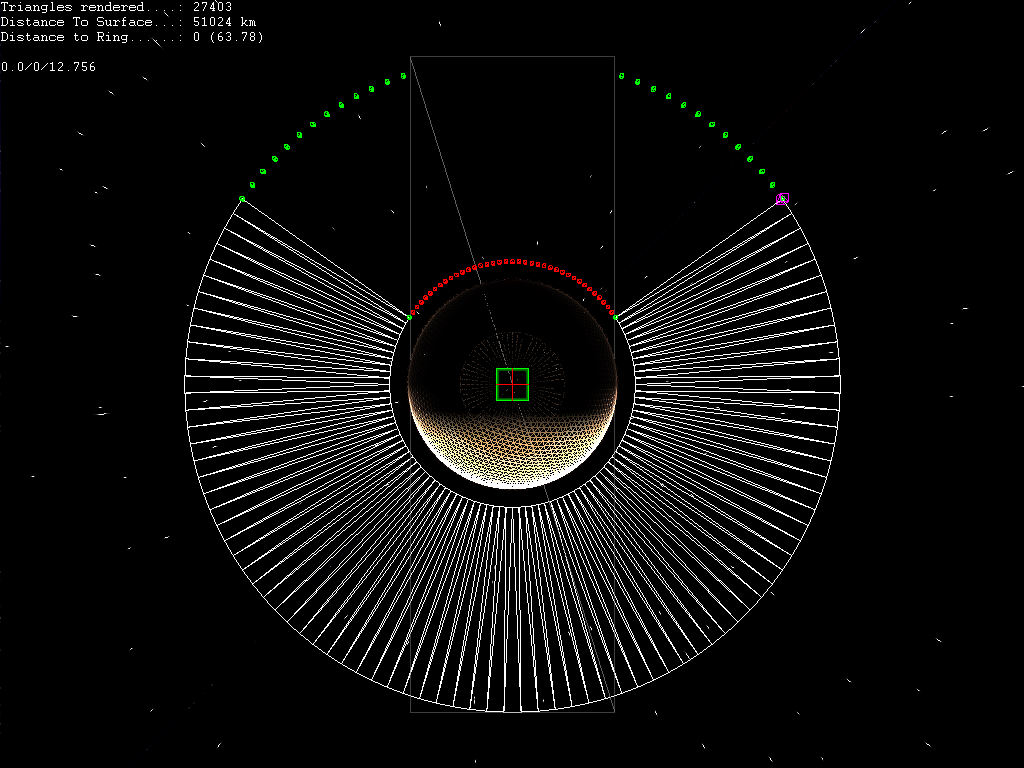Click the 'Triangles rendered' readout text
The image size is (1024, 768).
pyautogui.click(x=116, y=7)
